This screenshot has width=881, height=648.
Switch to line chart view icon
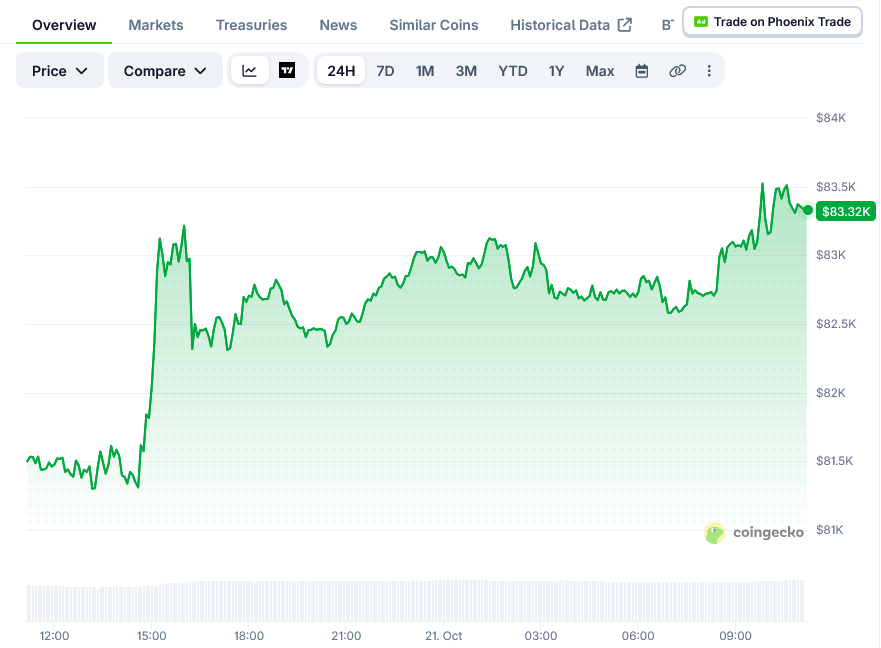(249, 71)
